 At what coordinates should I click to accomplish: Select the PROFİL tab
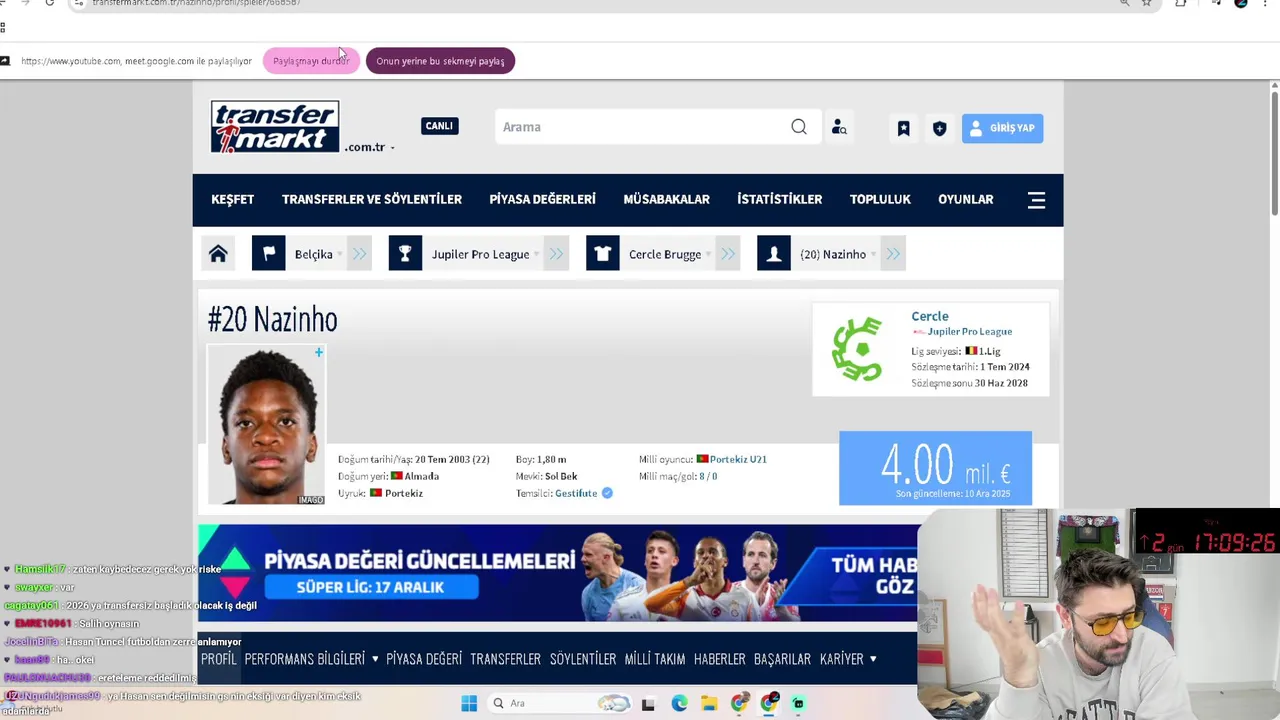pos(219,659)
